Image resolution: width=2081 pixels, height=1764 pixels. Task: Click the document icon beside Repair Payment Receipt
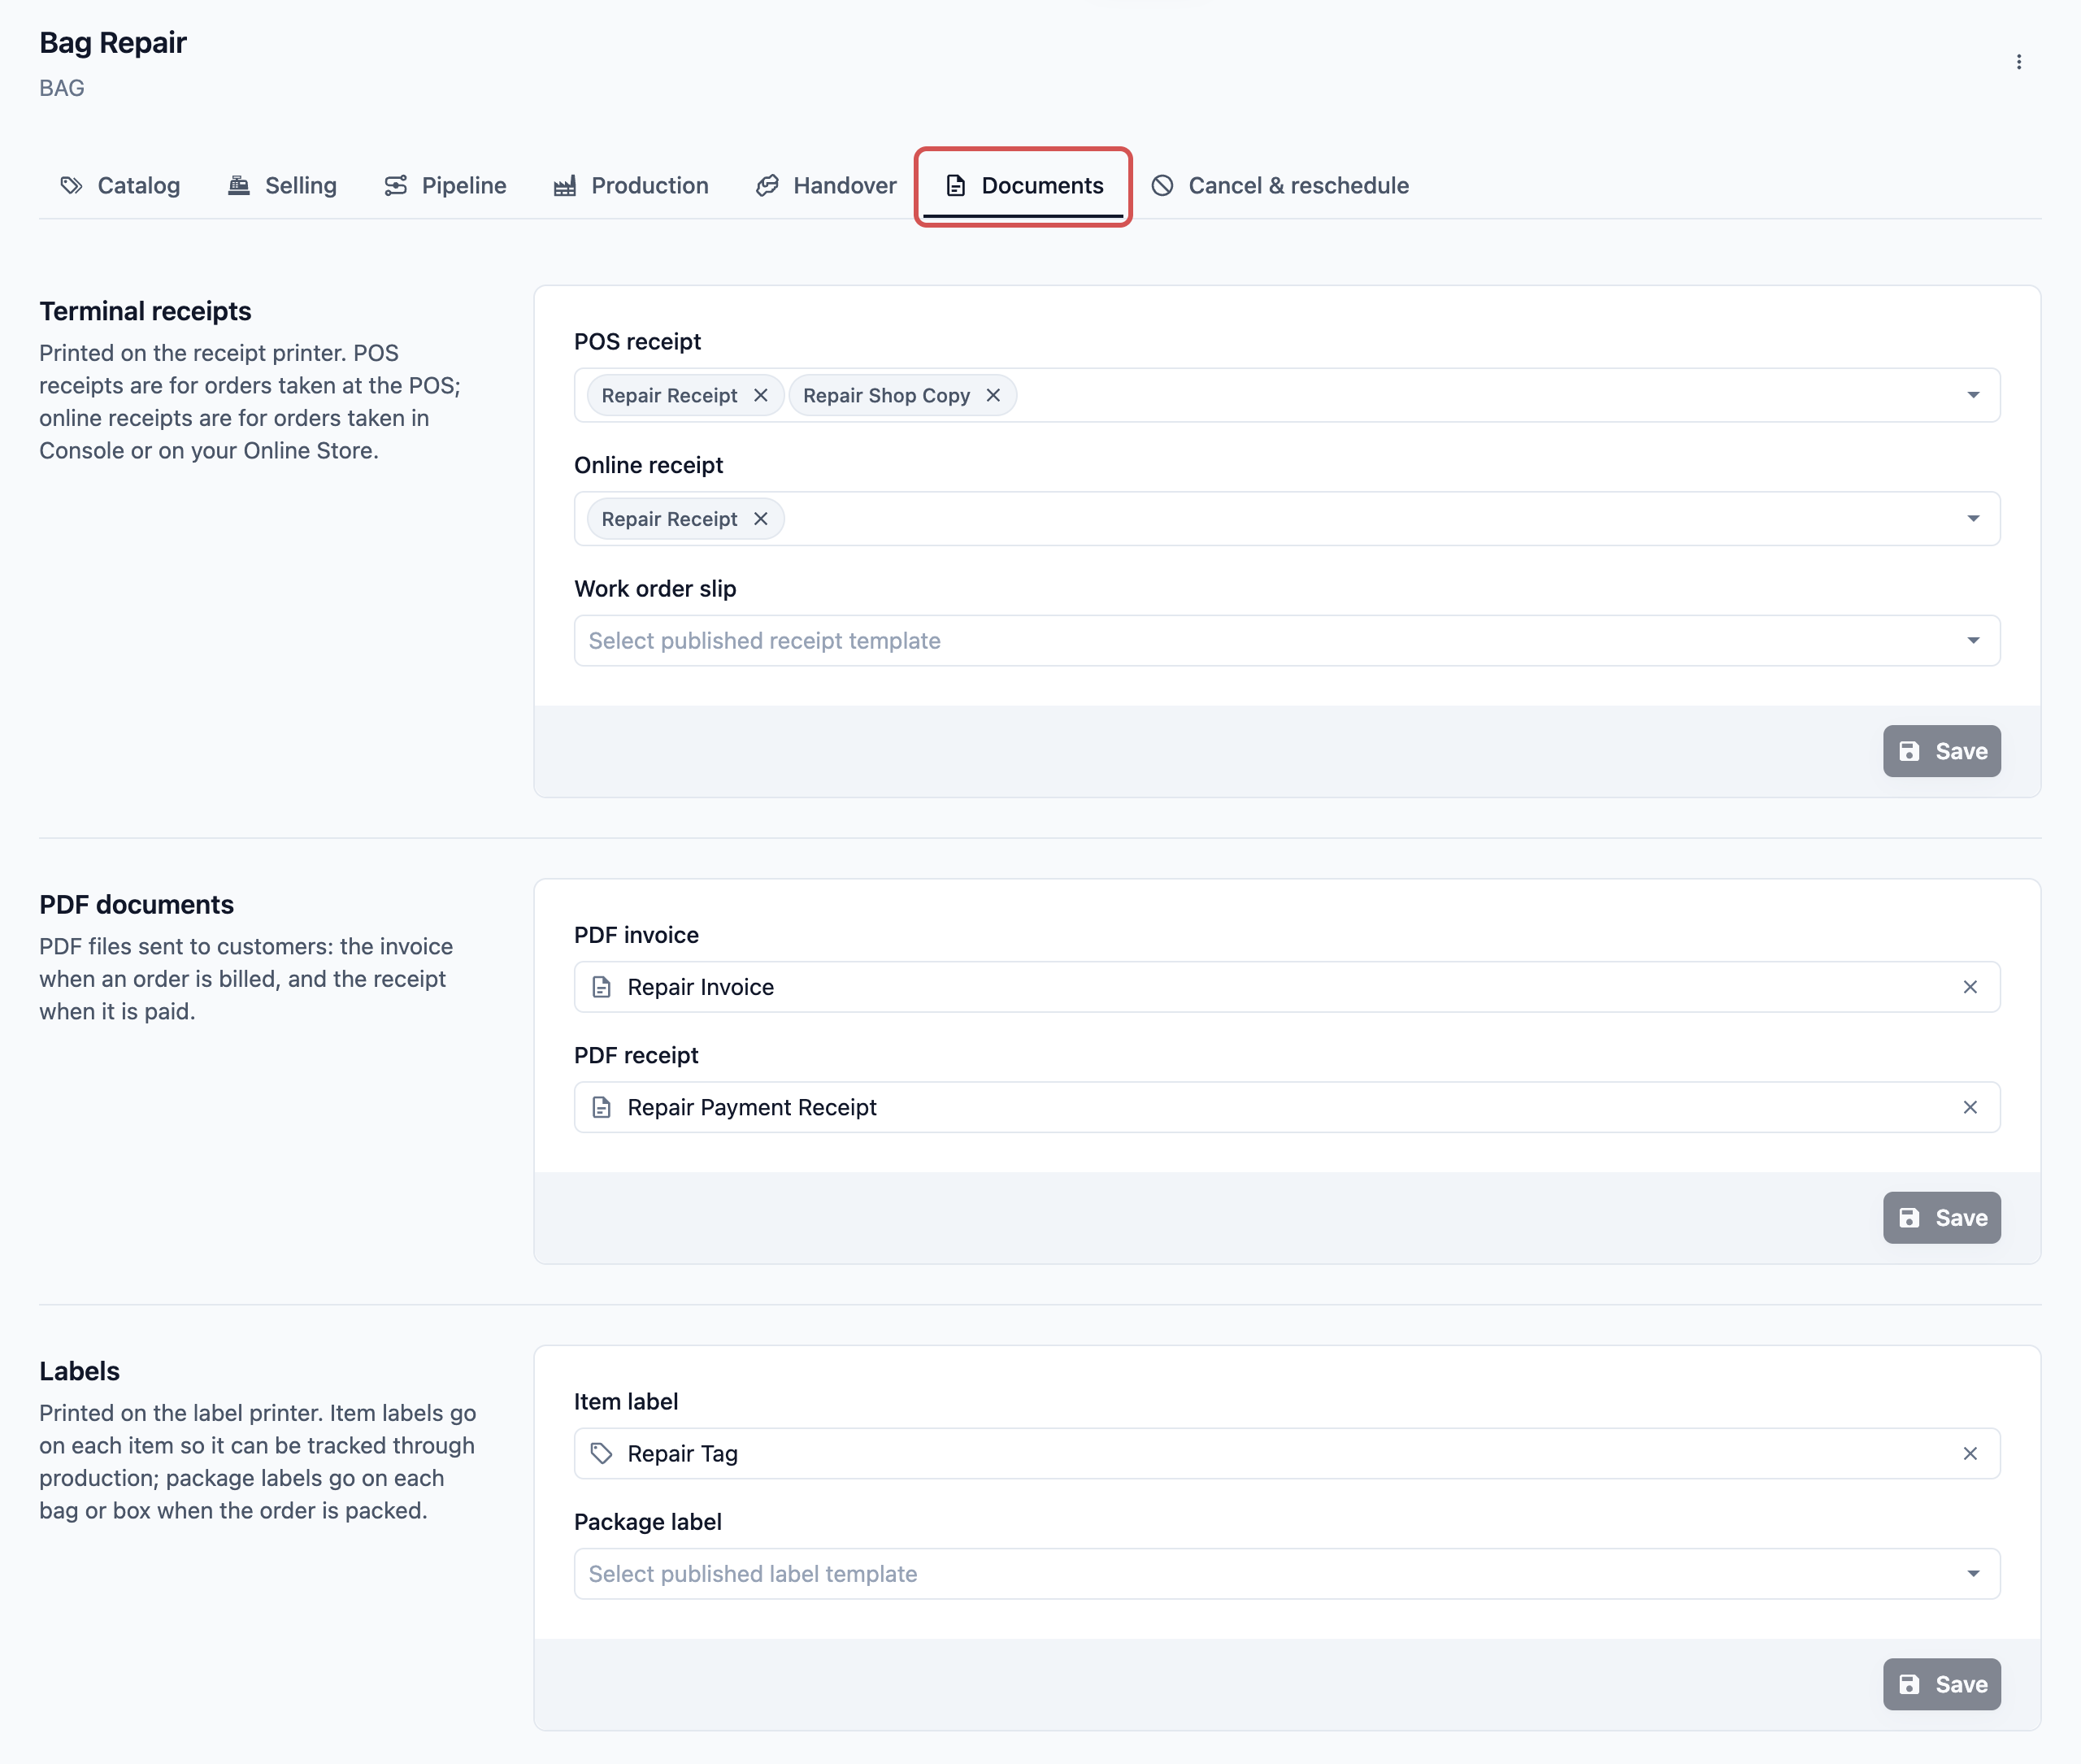[601, 1107]
